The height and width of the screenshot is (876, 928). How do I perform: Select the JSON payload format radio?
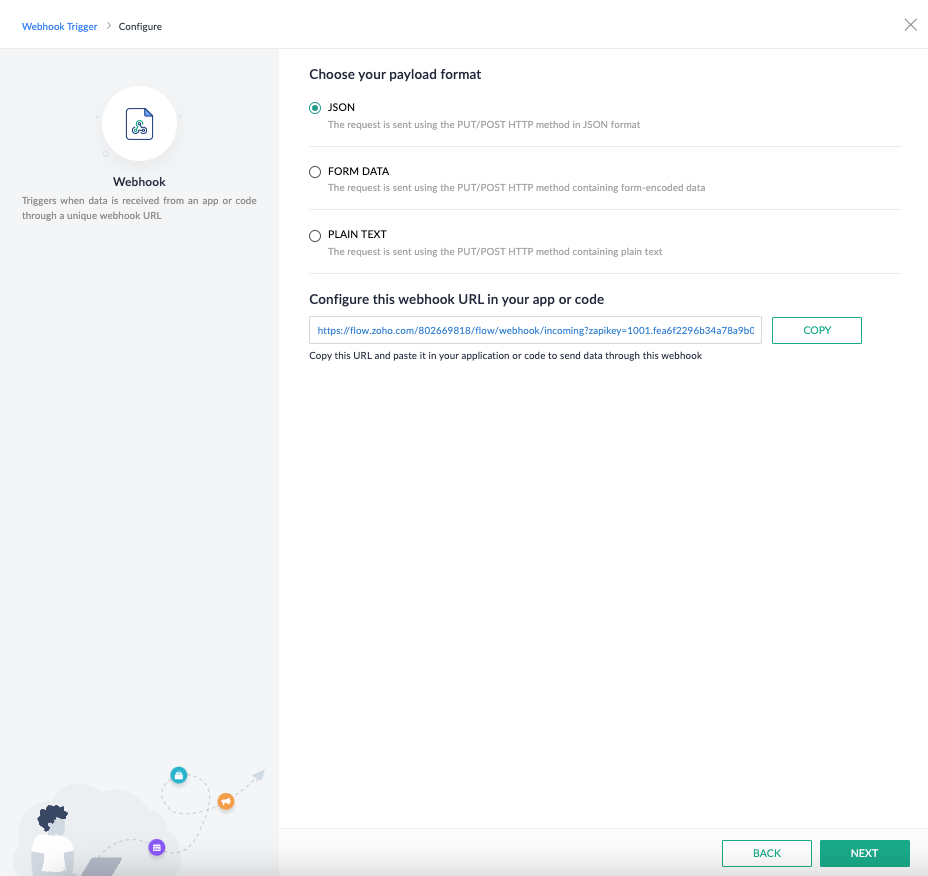tap(315, 108)
